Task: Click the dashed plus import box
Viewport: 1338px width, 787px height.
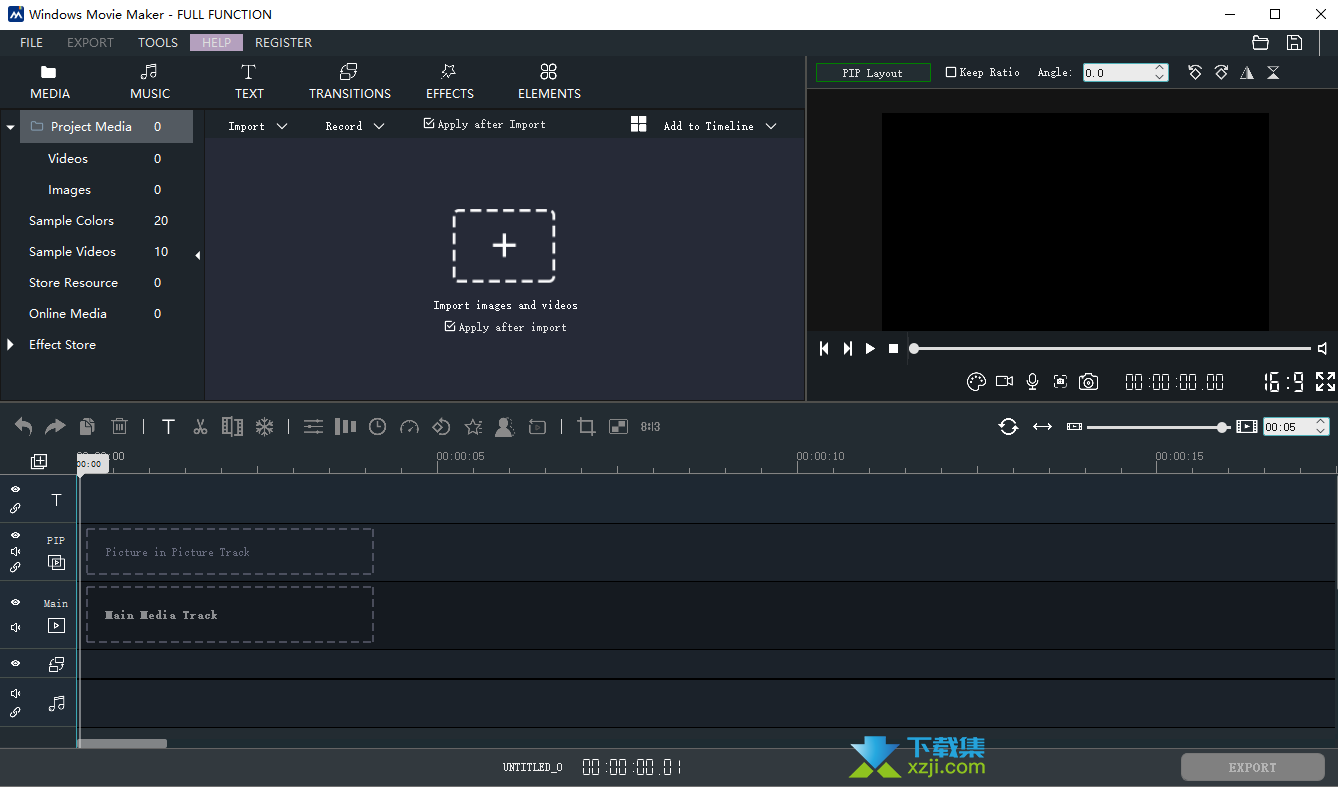Action: click(x=504, y=245)
